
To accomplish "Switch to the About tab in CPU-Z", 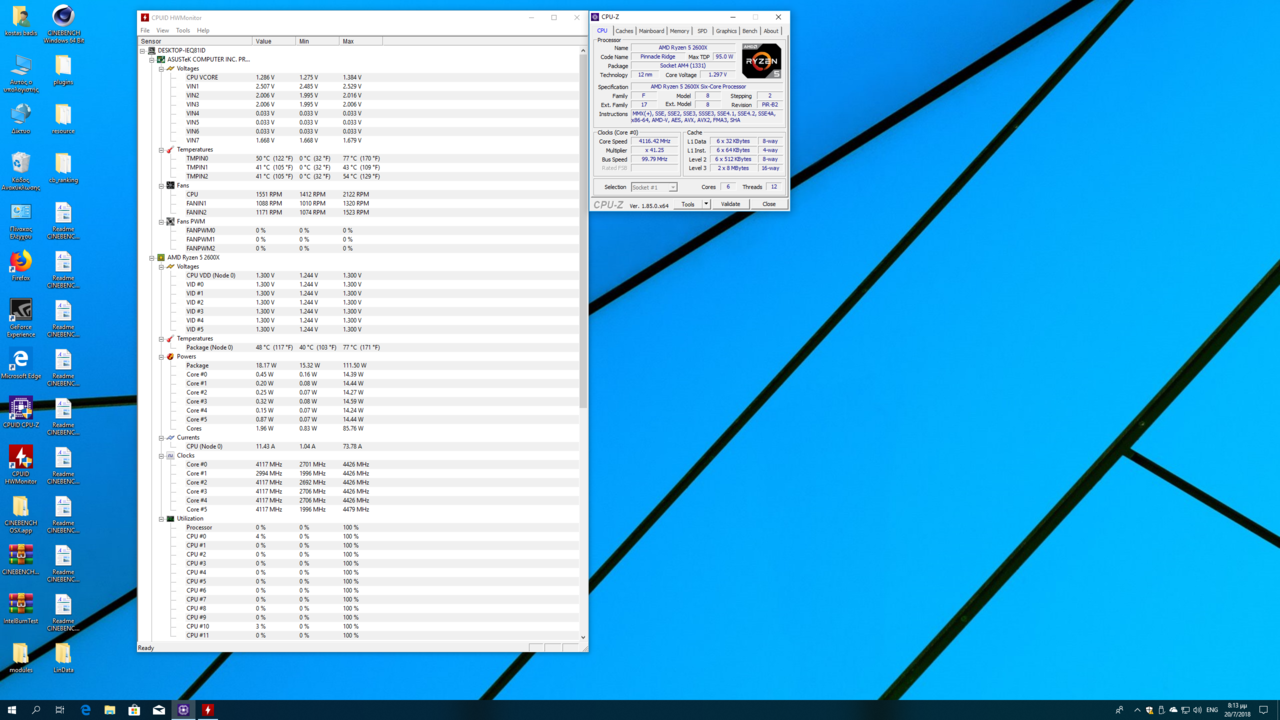I will [771, 31].
